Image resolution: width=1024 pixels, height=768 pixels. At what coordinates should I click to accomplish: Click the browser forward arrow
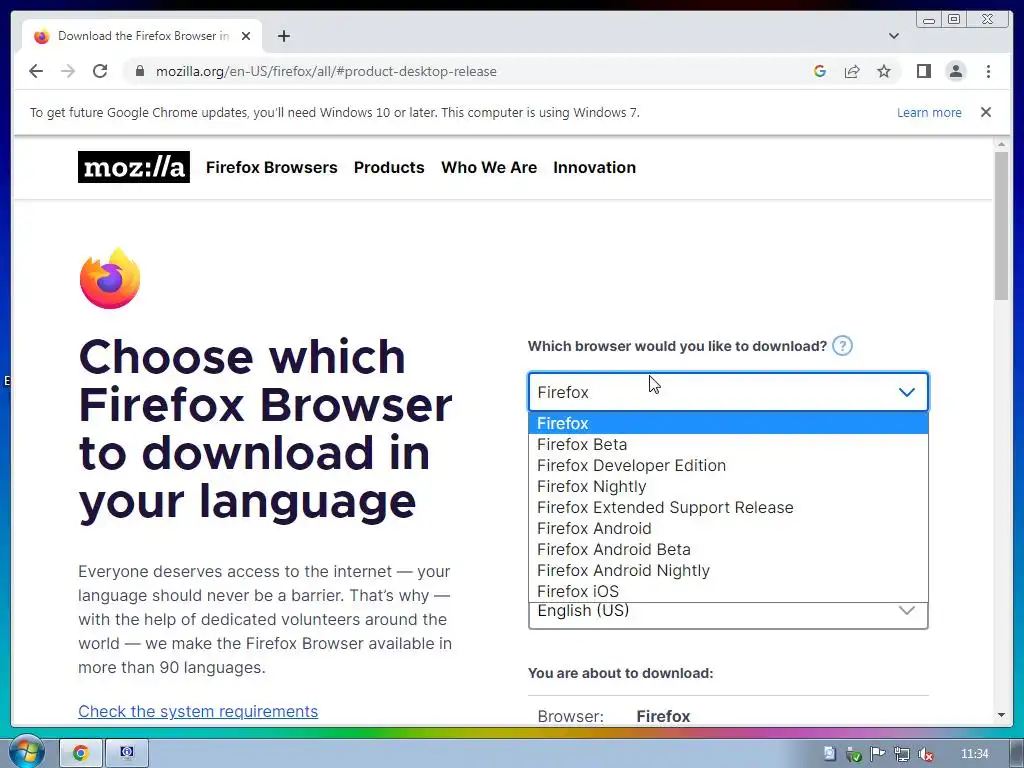point(68,71)
